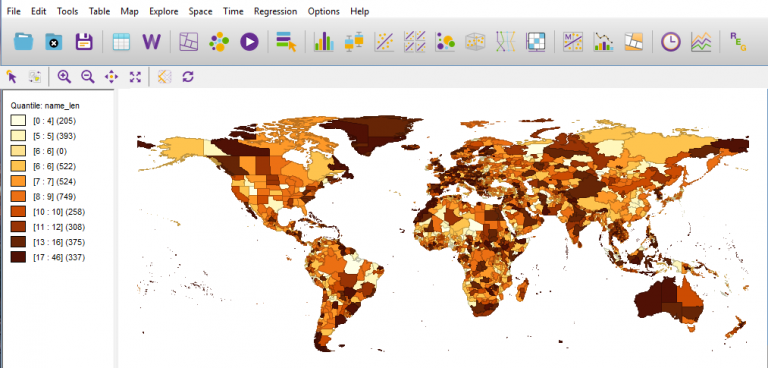Open the 3D scatter plot cube icon
The image size is (768, 368).
pos(475,42)
